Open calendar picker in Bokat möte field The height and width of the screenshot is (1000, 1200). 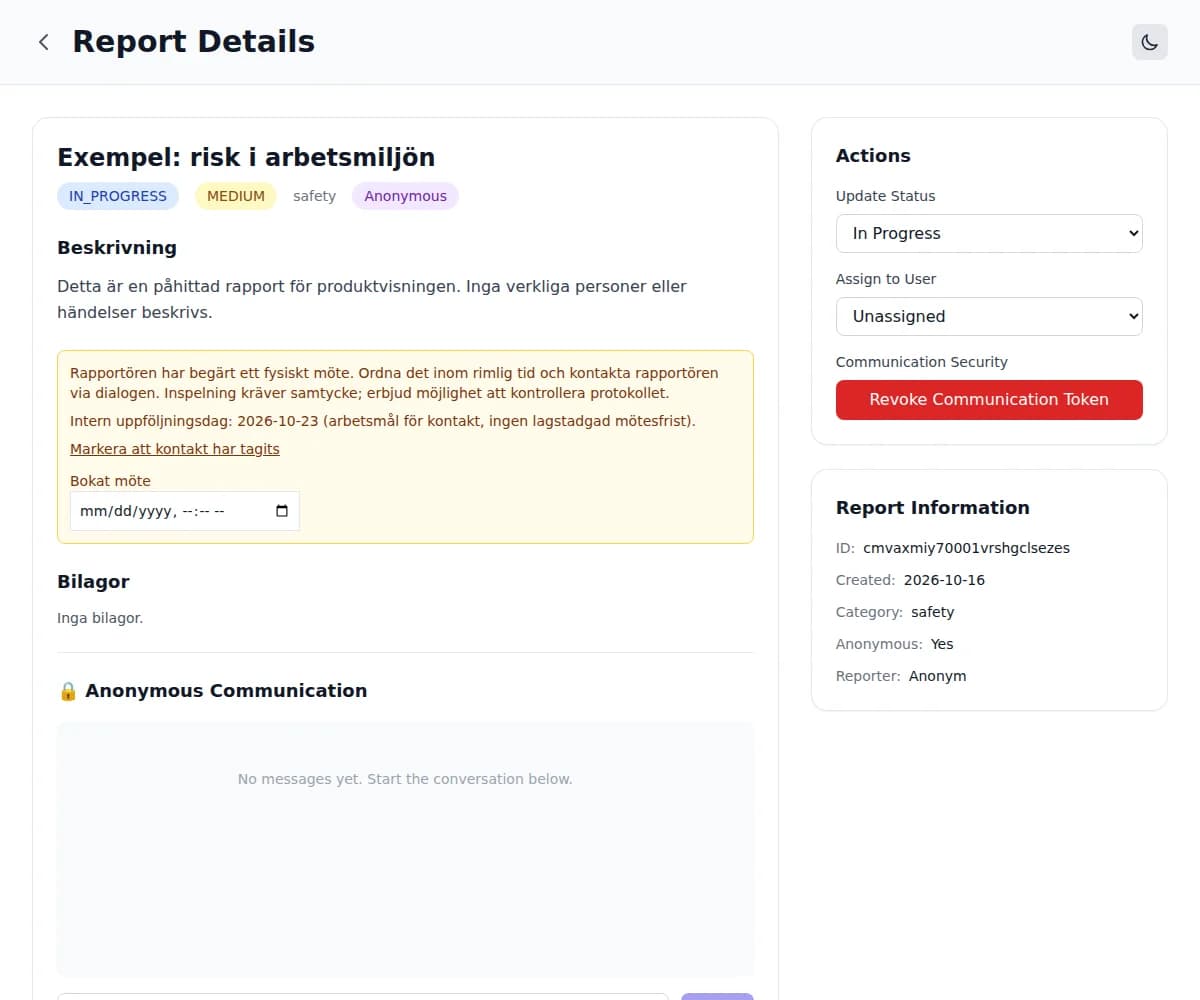coord(282,511)
